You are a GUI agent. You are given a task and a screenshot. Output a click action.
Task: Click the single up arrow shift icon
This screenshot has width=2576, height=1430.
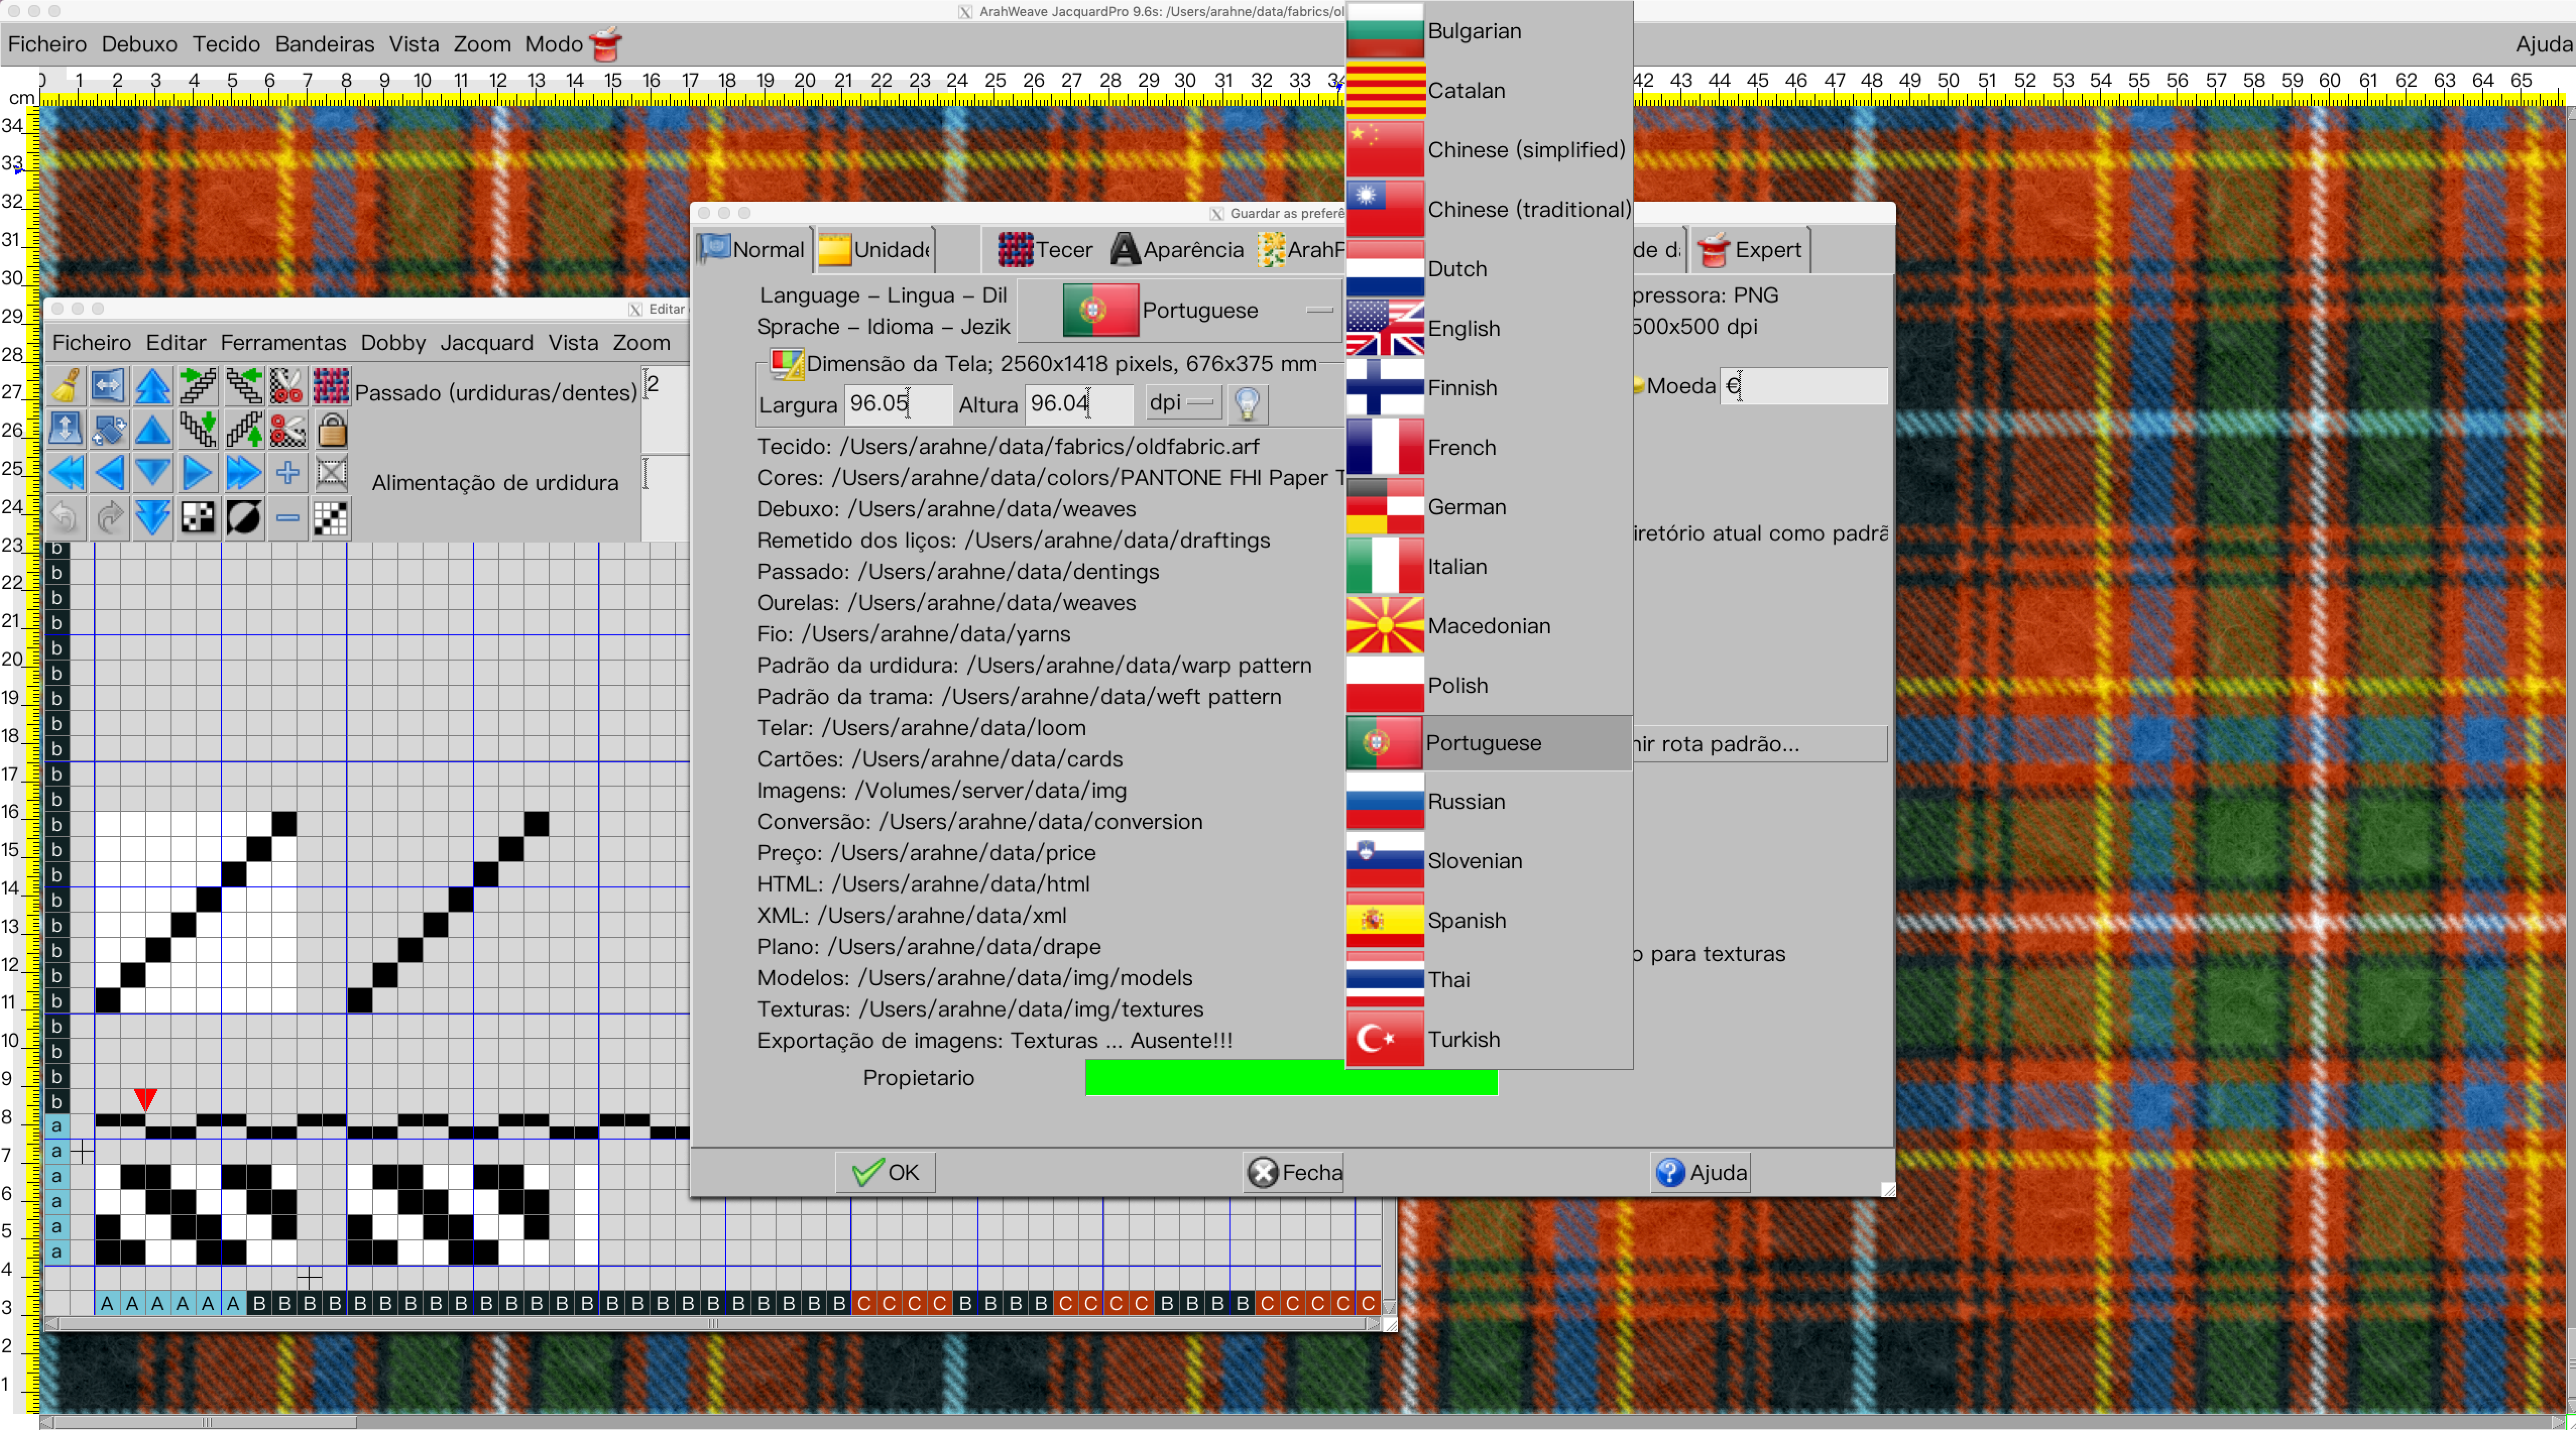(153, 430)
